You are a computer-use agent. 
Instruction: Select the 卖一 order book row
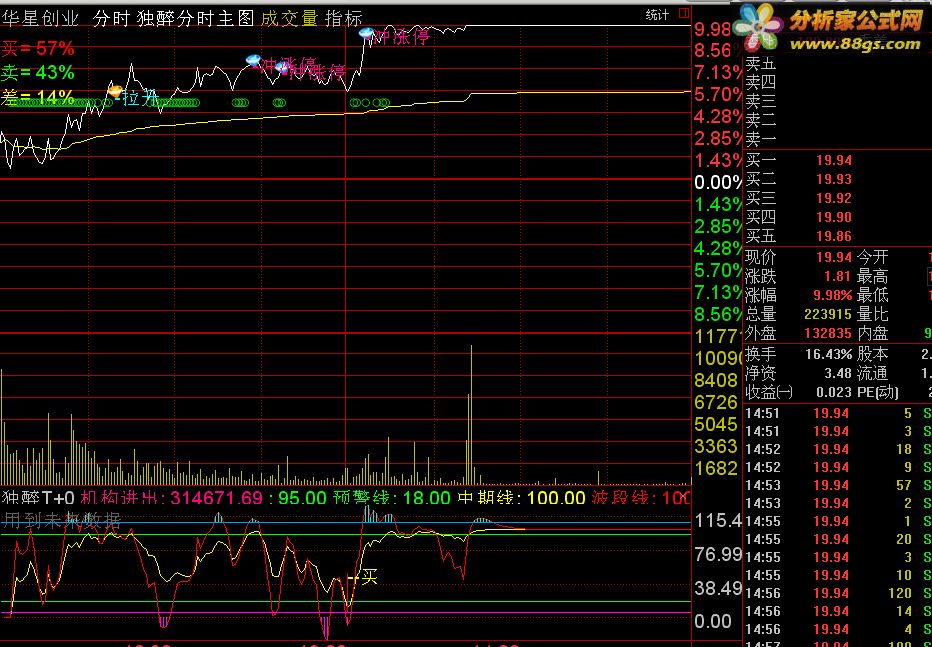point(837,139)
